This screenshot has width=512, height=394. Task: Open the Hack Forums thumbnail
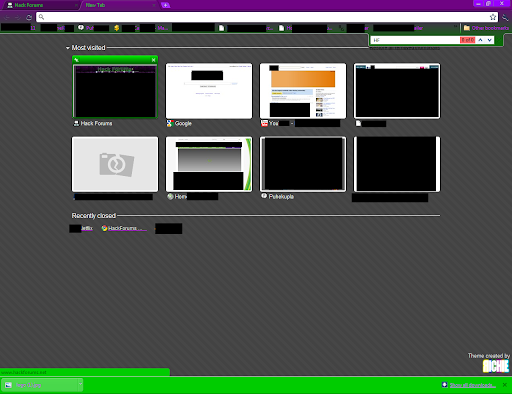(115, 91)
